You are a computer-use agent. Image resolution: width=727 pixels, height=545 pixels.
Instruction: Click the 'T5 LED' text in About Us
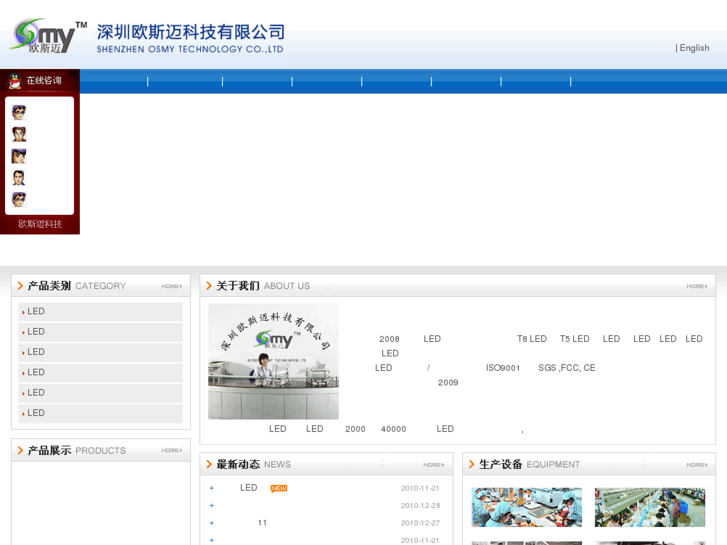coord(574,339)
